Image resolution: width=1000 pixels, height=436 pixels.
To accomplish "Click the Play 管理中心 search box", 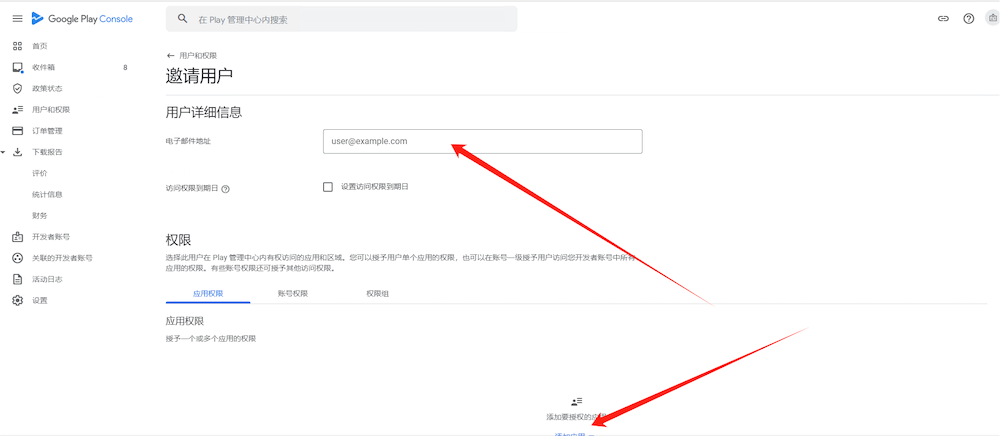I will (x=345, y=19).
